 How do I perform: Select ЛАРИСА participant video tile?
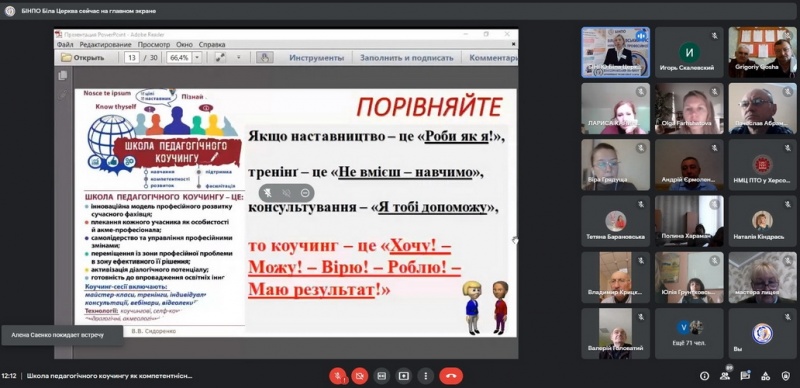point(615,108)
